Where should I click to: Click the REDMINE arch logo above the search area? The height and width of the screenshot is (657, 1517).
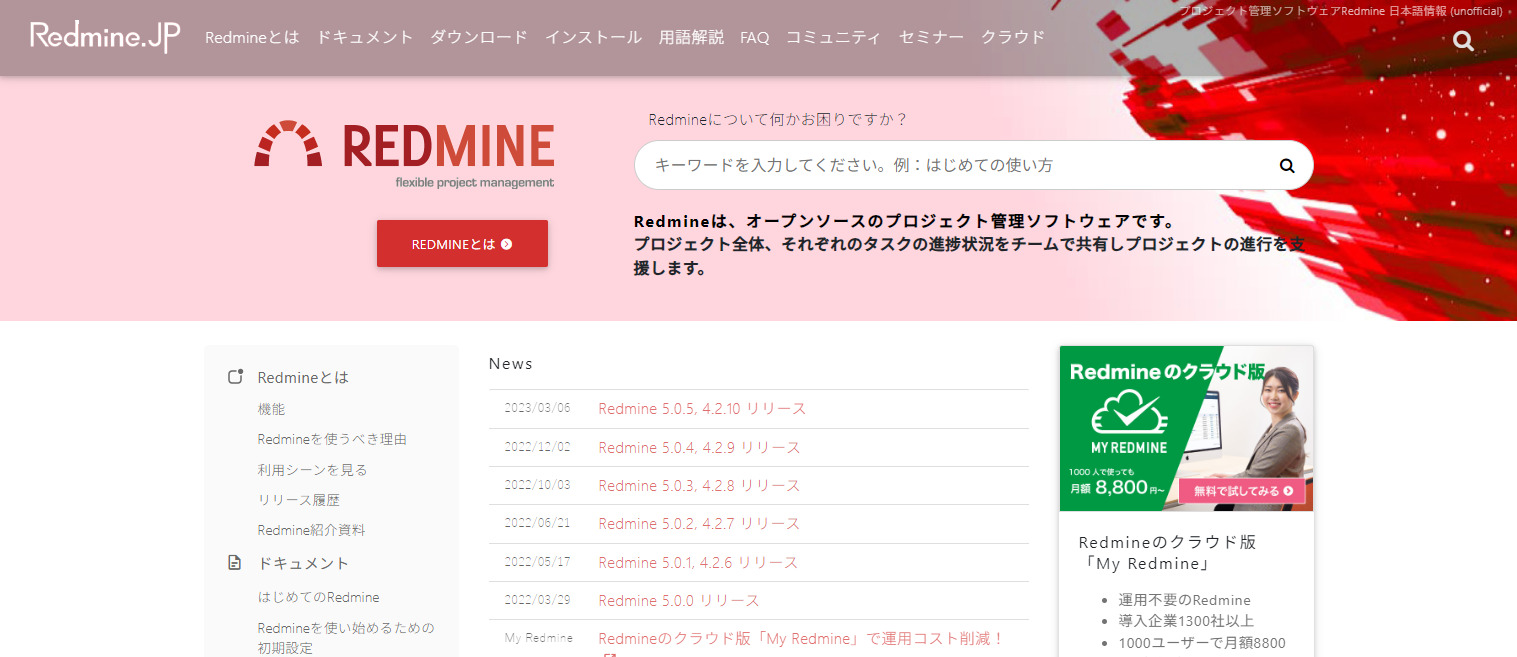(288, 145)
